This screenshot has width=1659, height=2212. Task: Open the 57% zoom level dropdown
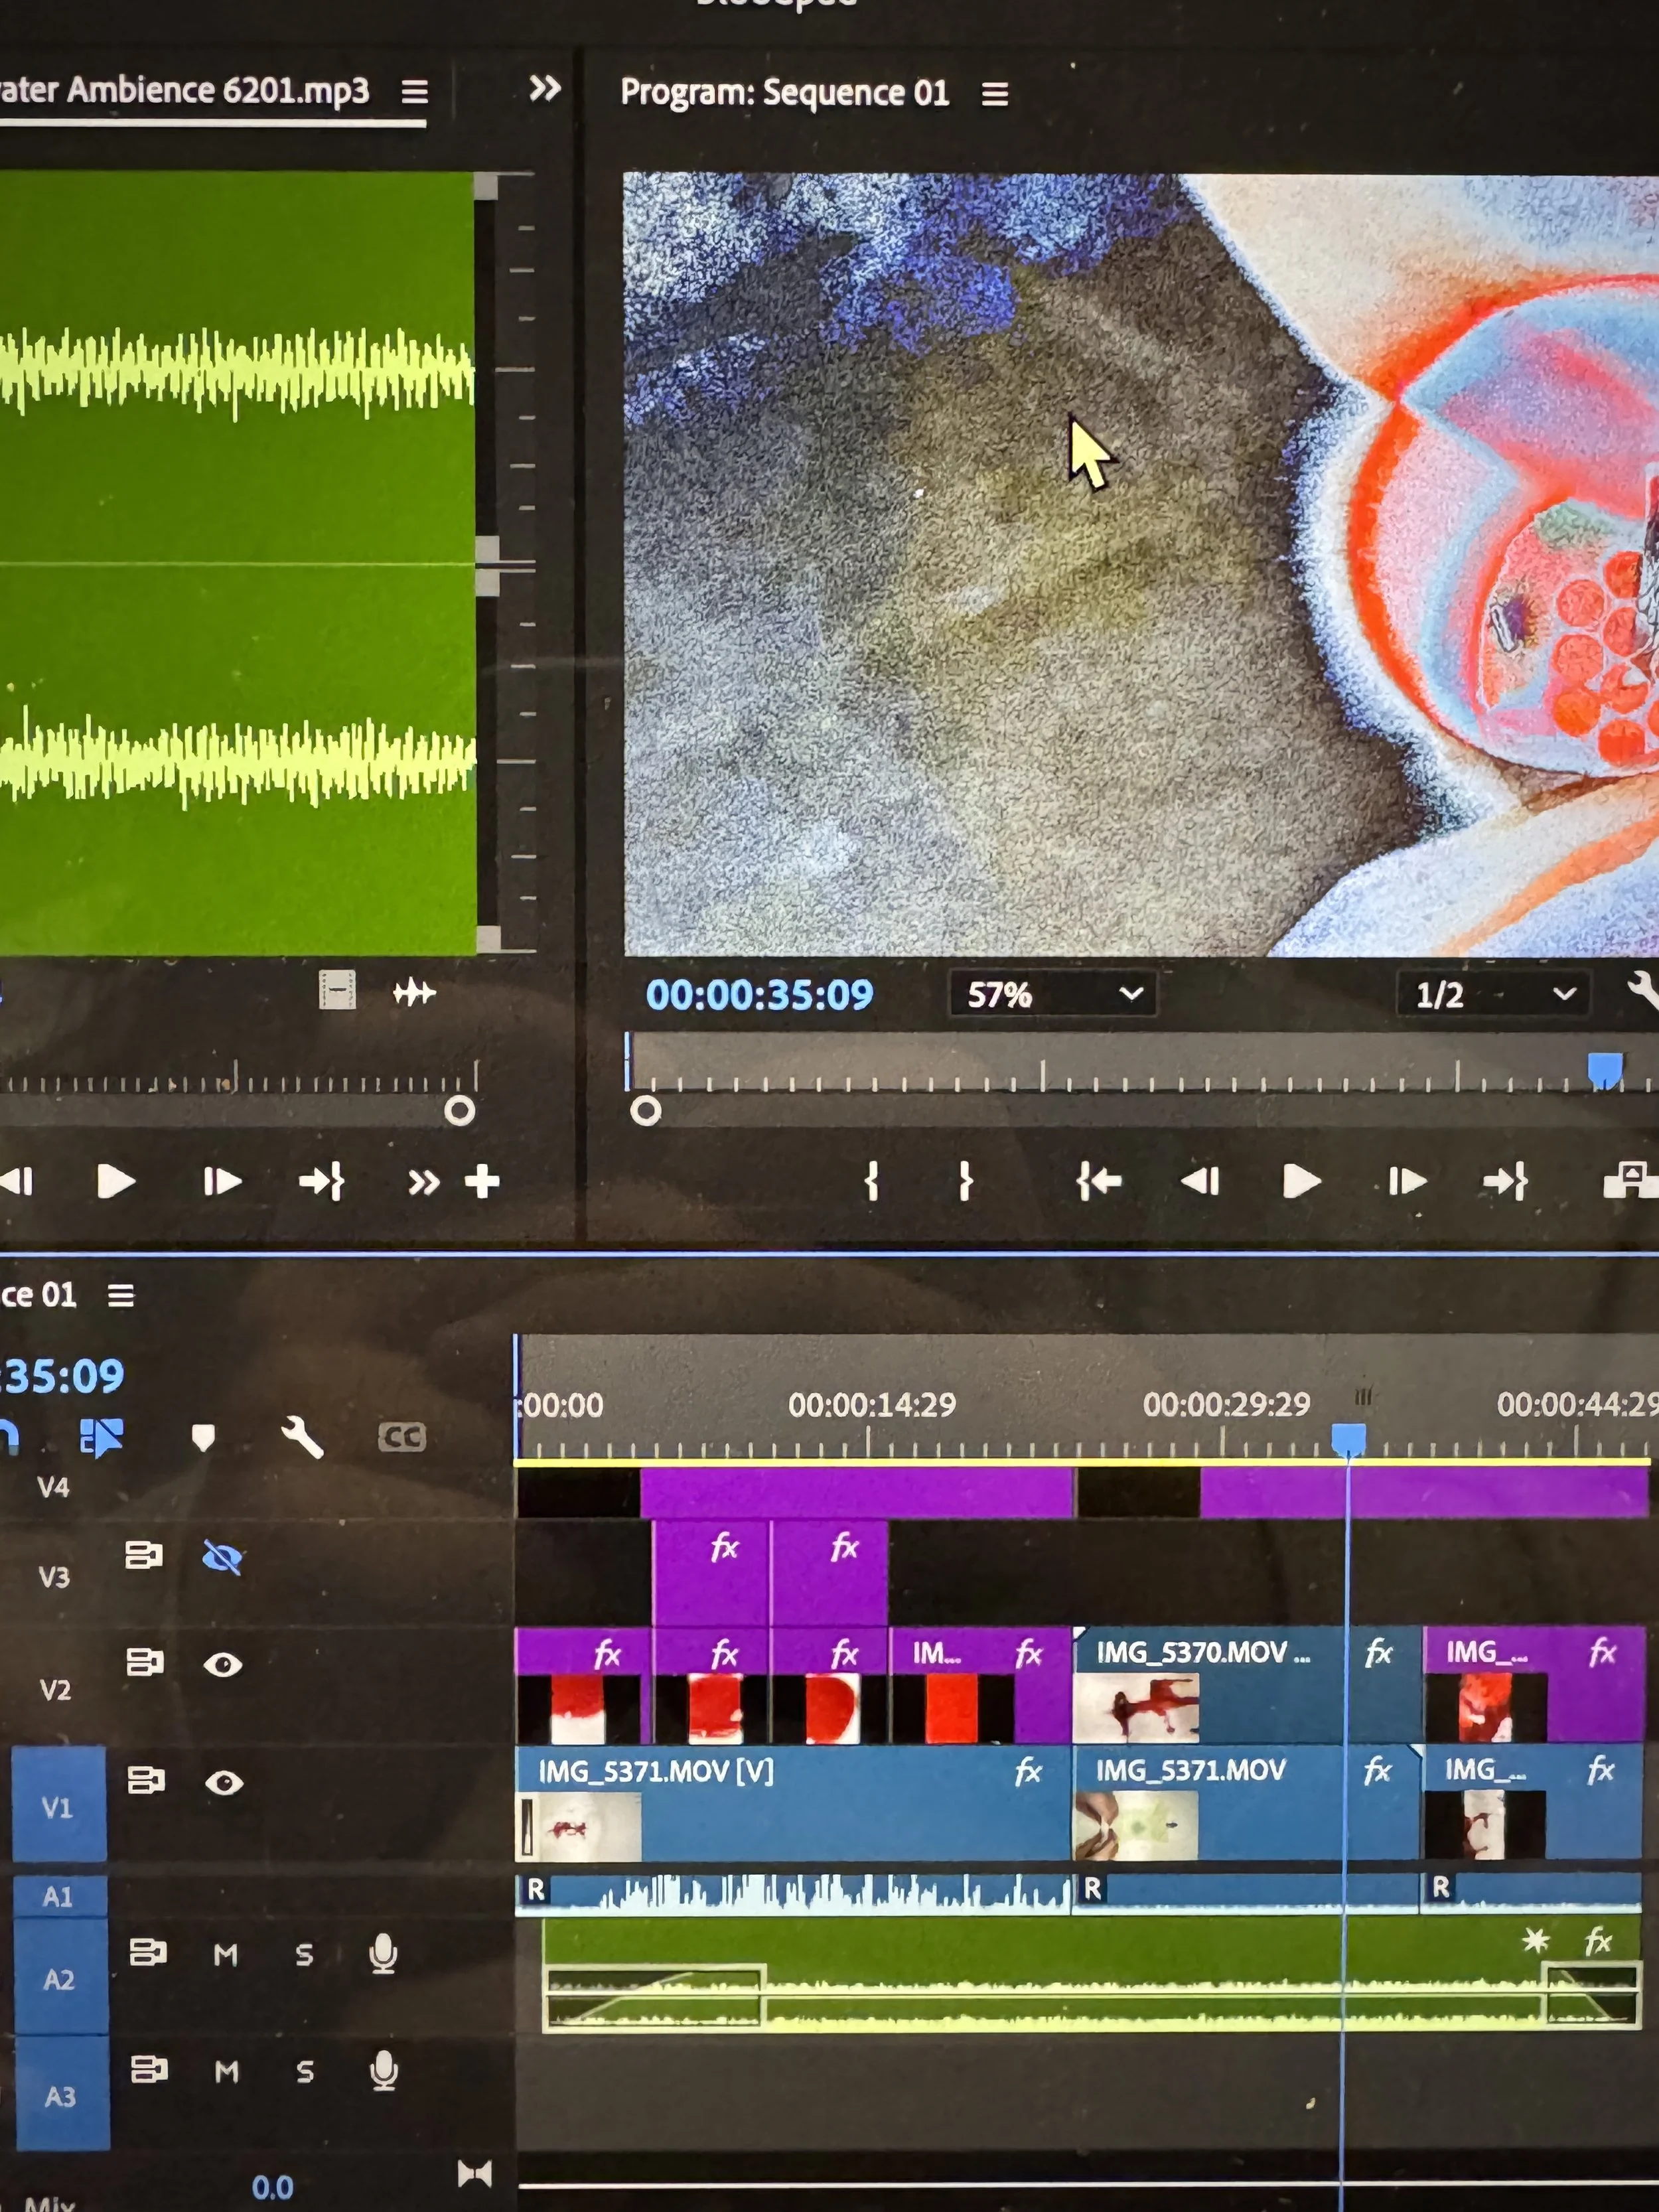point(1050,994)
